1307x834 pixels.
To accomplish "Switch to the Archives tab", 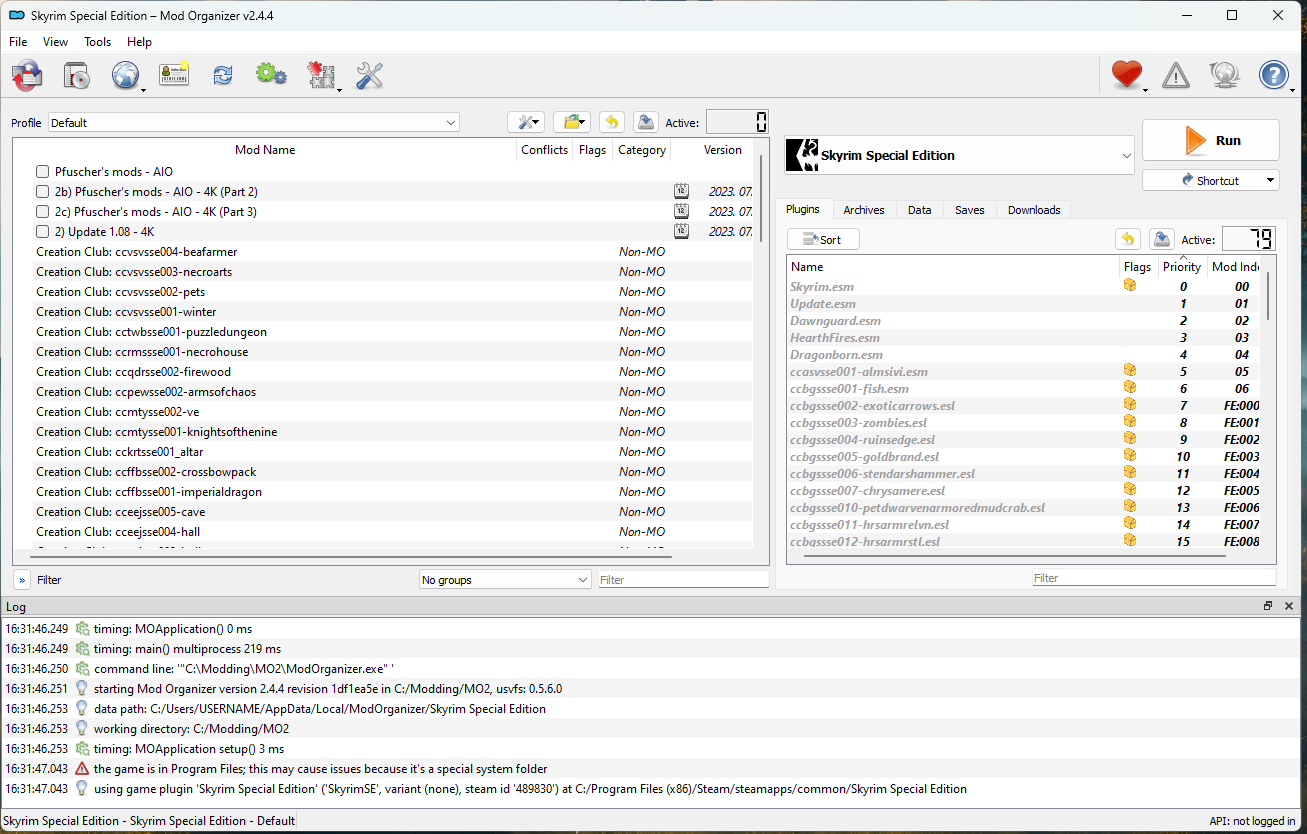I will [864, 210].
